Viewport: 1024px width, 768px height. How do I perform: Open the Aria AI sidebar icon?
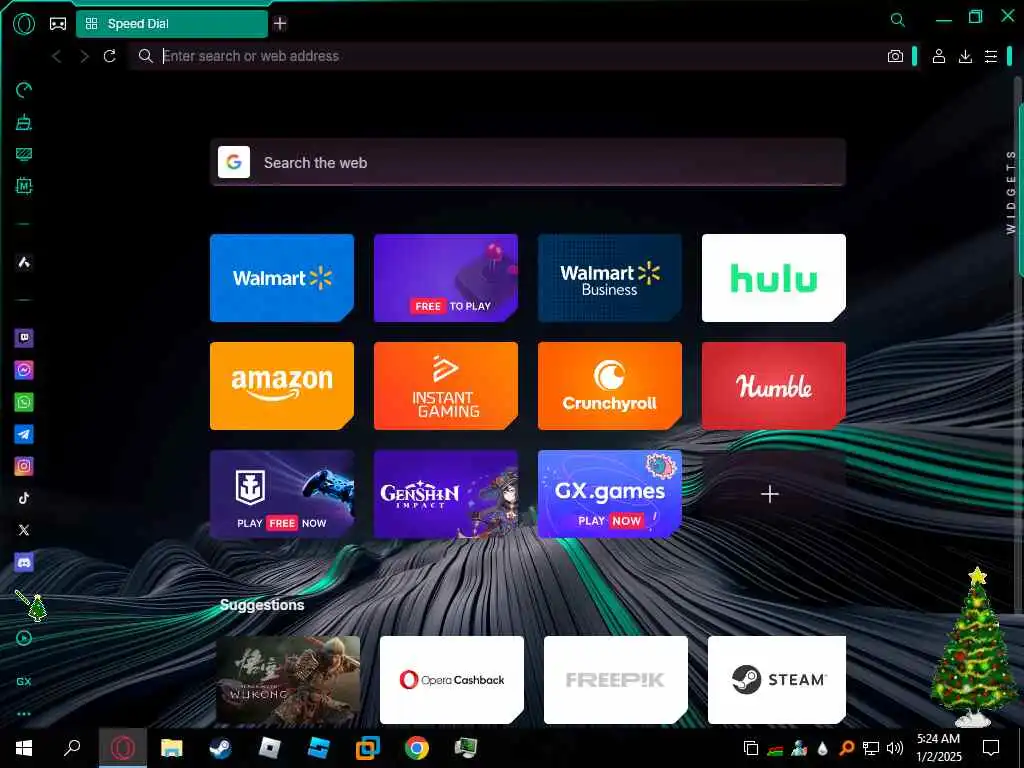[x=24, y=262]
